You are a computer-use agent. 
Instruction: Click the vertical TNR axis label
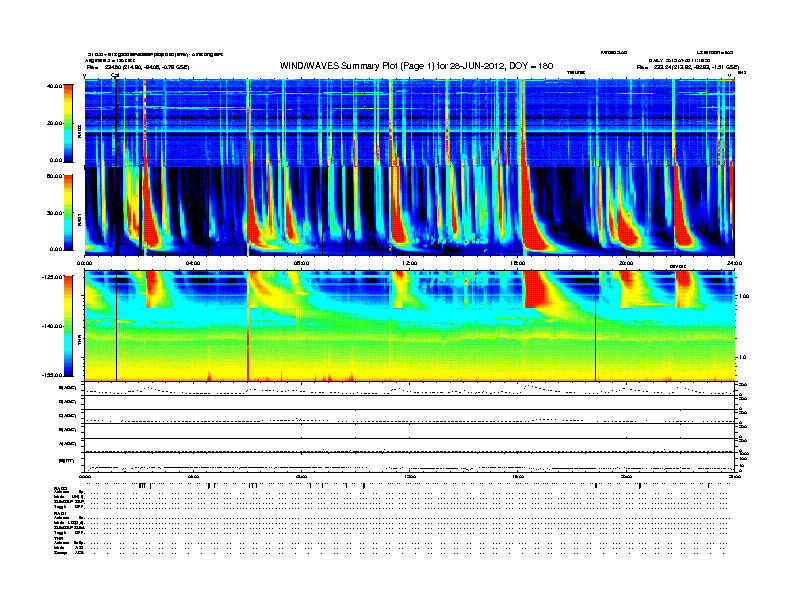click(80, 342)
